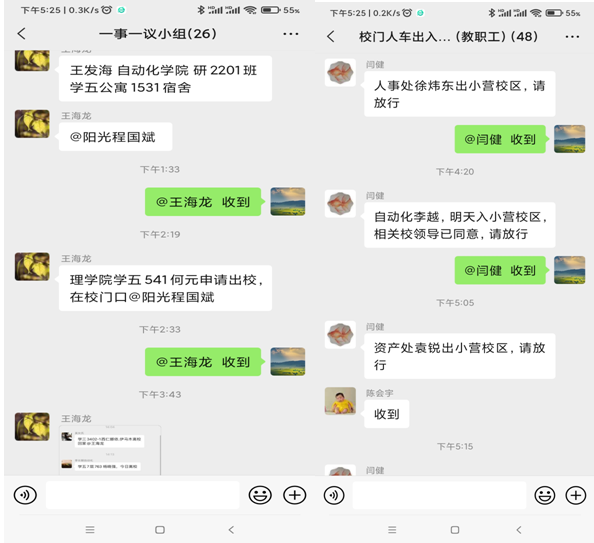Tap 闫健 avatar beside 资产处袁锐 message
Viewport: 594px width, 543px height.
point(340,335)
